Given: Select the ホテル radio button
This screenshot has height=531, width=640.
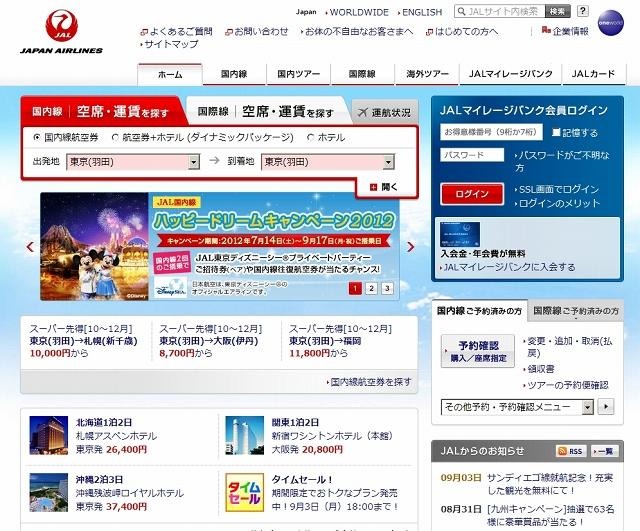Looking at the screenshot, I should pyautogui.click(x=310, y=138).
